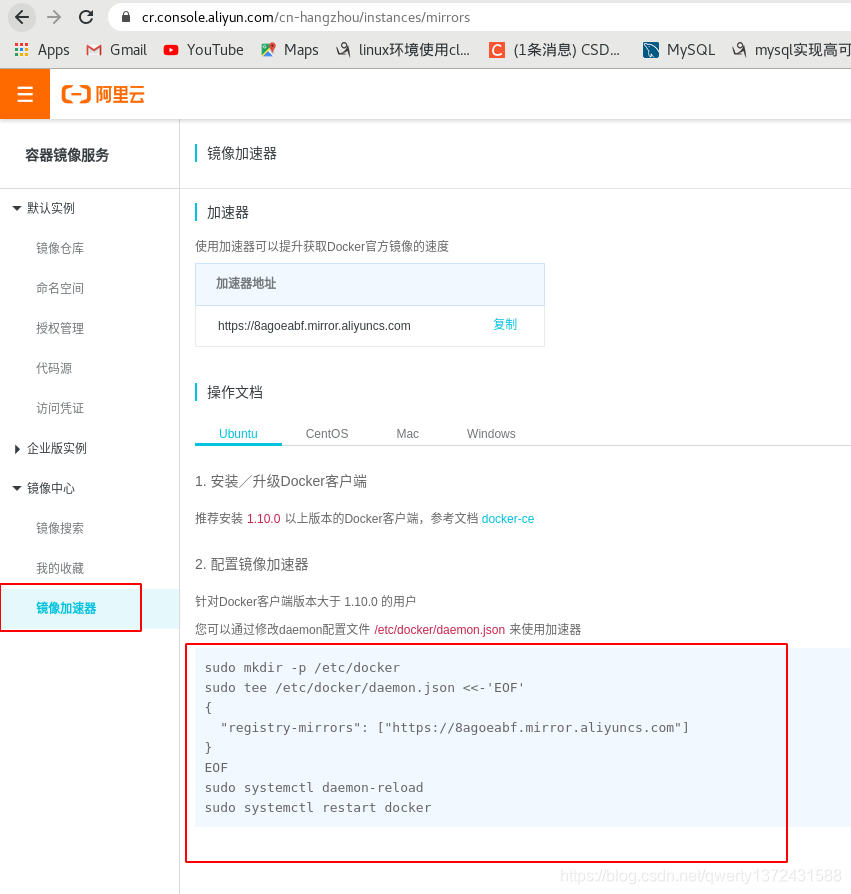Screen dimensions: 851x894
Task: Click the registry-mirrors JSON line
Action: click(x=454, y=728)
